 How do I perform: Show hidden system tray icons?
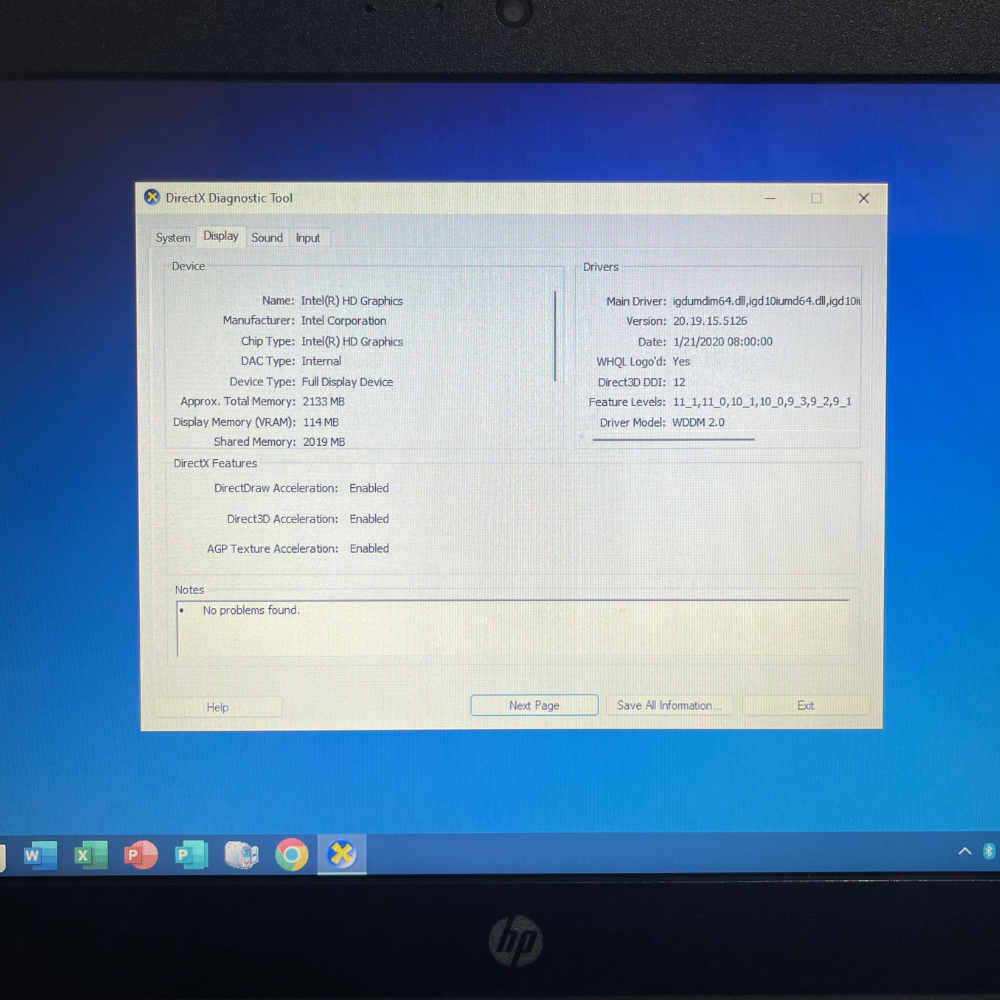(964, 851)
